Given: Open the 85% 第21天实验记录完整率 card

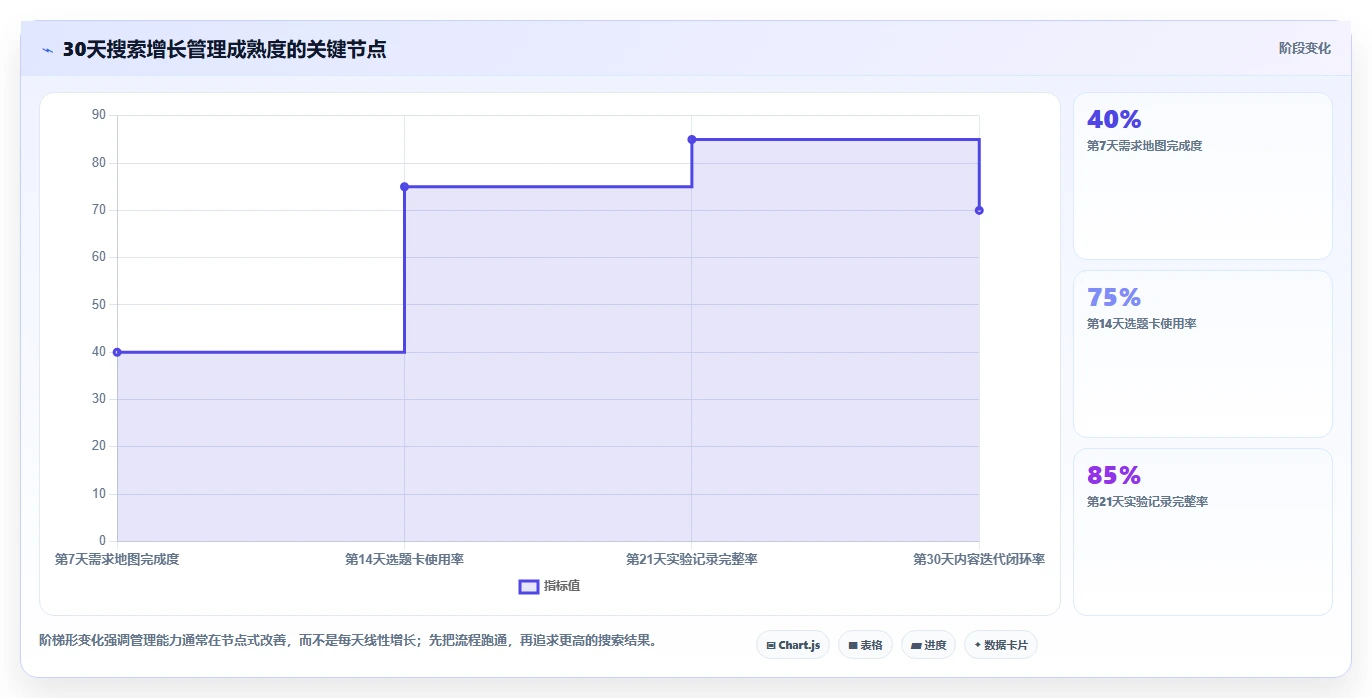Looking at the screenshot, I should pos(1202,532).
